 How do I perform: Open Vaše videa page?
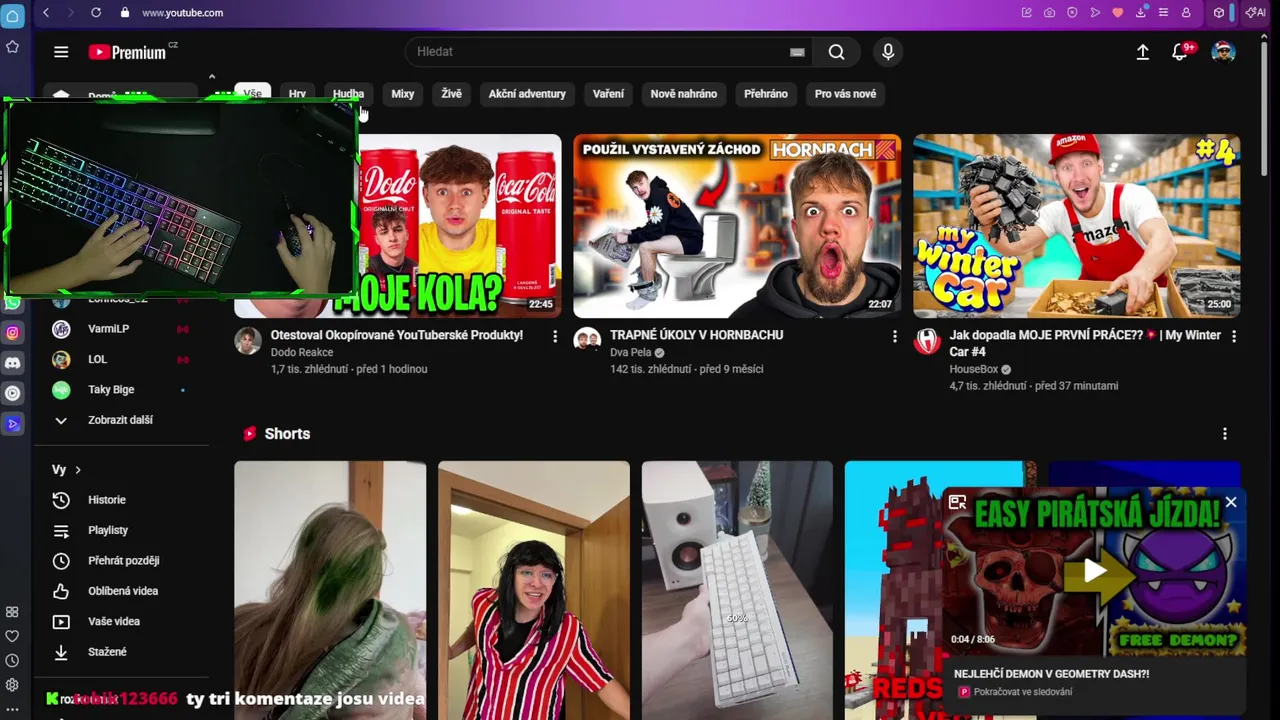(x=121, y=622)
